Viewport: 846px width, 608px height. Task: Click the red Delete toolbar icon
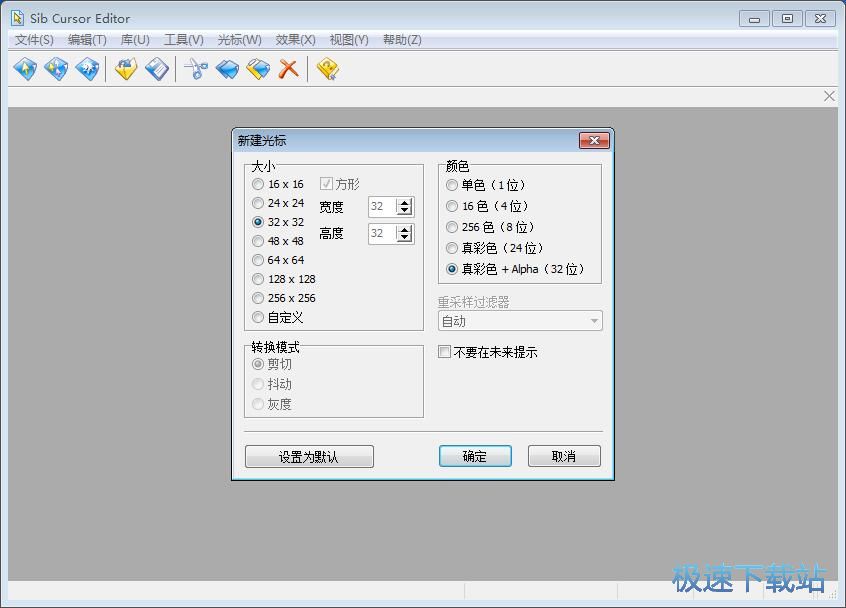click(289, 68)
